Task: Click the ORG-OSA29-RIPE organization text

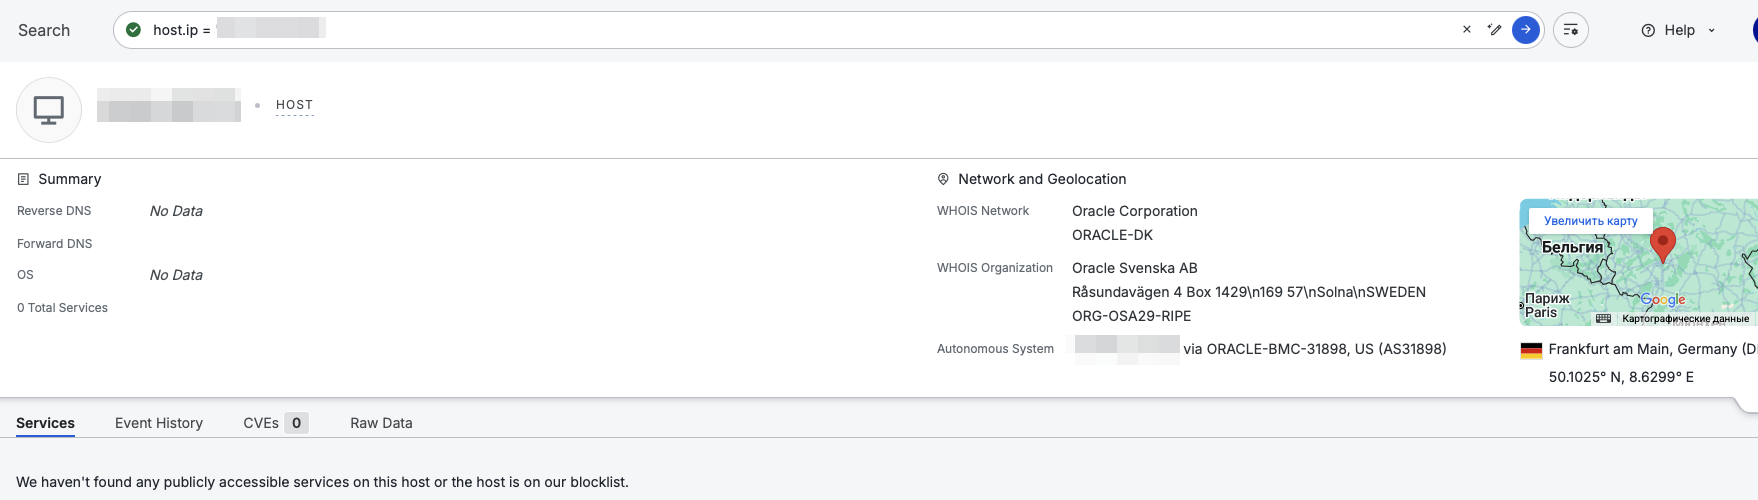Action: (1131, 316)
